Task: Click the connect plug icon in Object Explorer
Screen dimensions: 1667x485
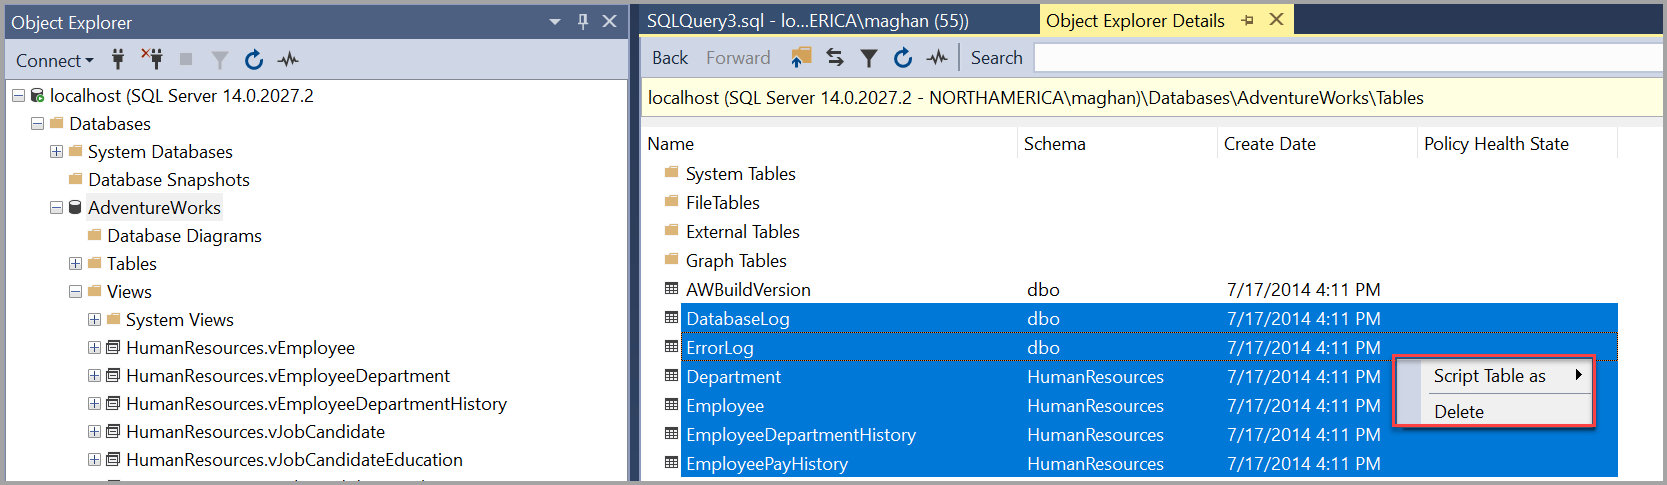Action: (x=118, y=59)
